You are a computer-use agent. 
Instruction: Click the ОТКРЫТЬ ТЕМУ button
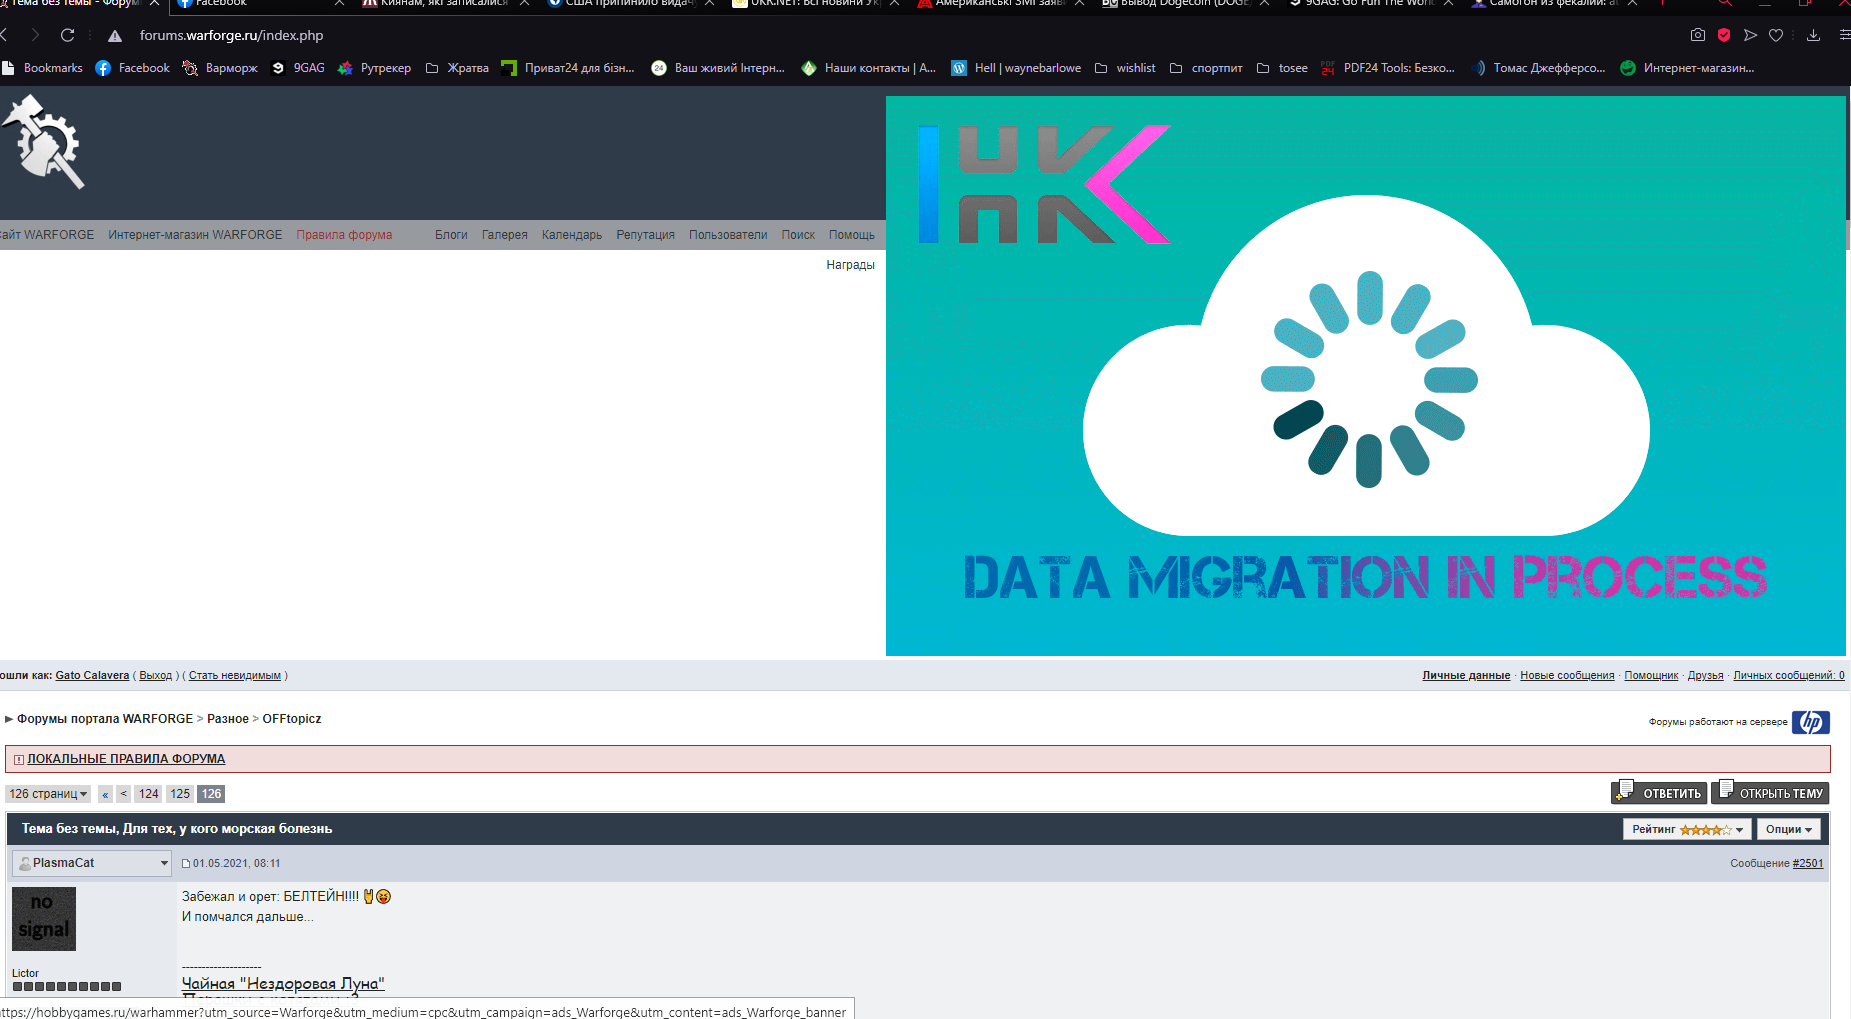(1770, 792)
